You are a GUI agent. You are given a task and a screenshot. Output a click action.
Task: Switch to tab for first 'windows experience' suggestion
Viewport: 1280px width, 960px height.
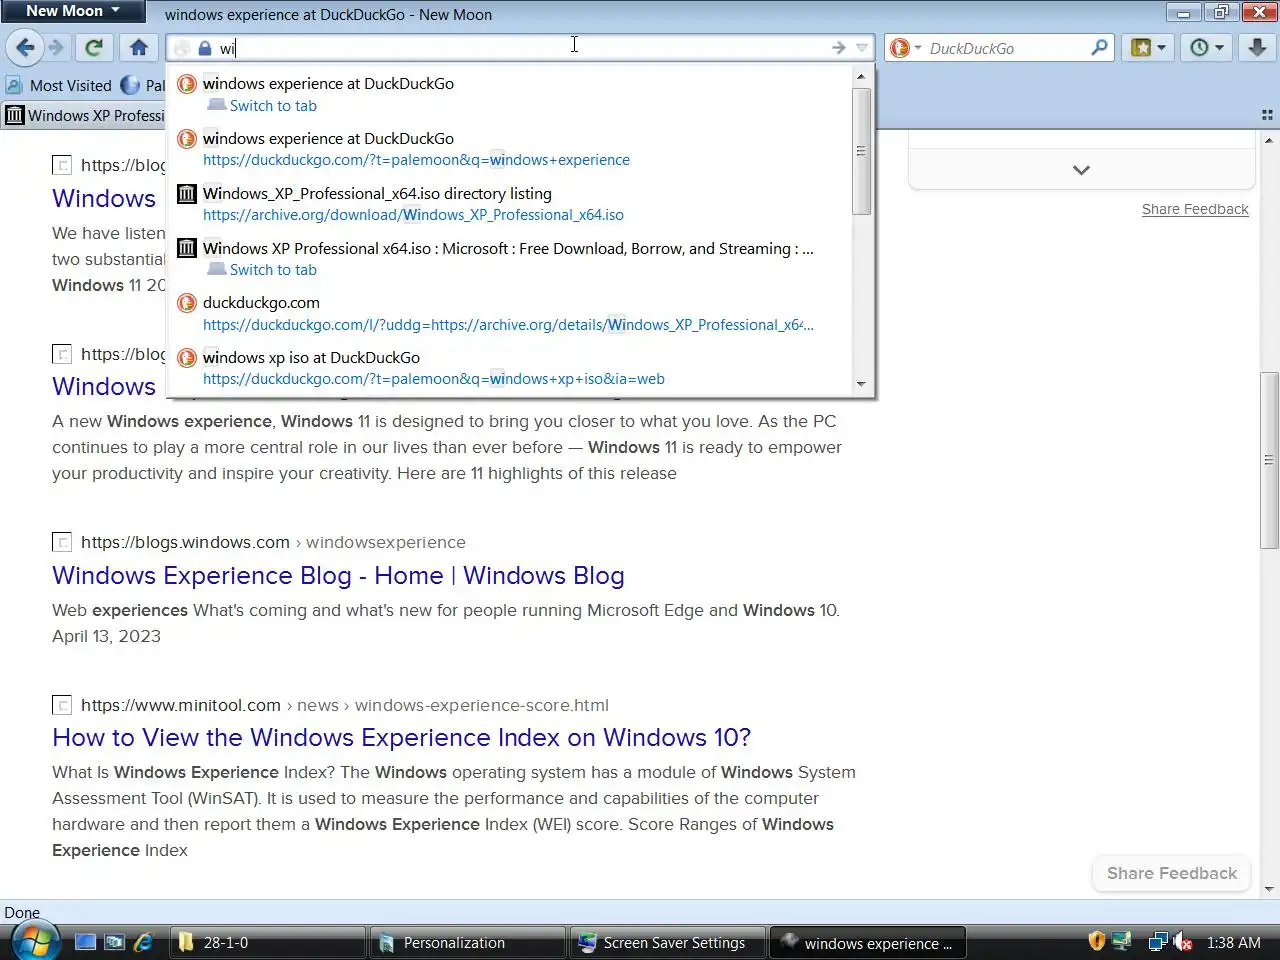pos(510,94)
